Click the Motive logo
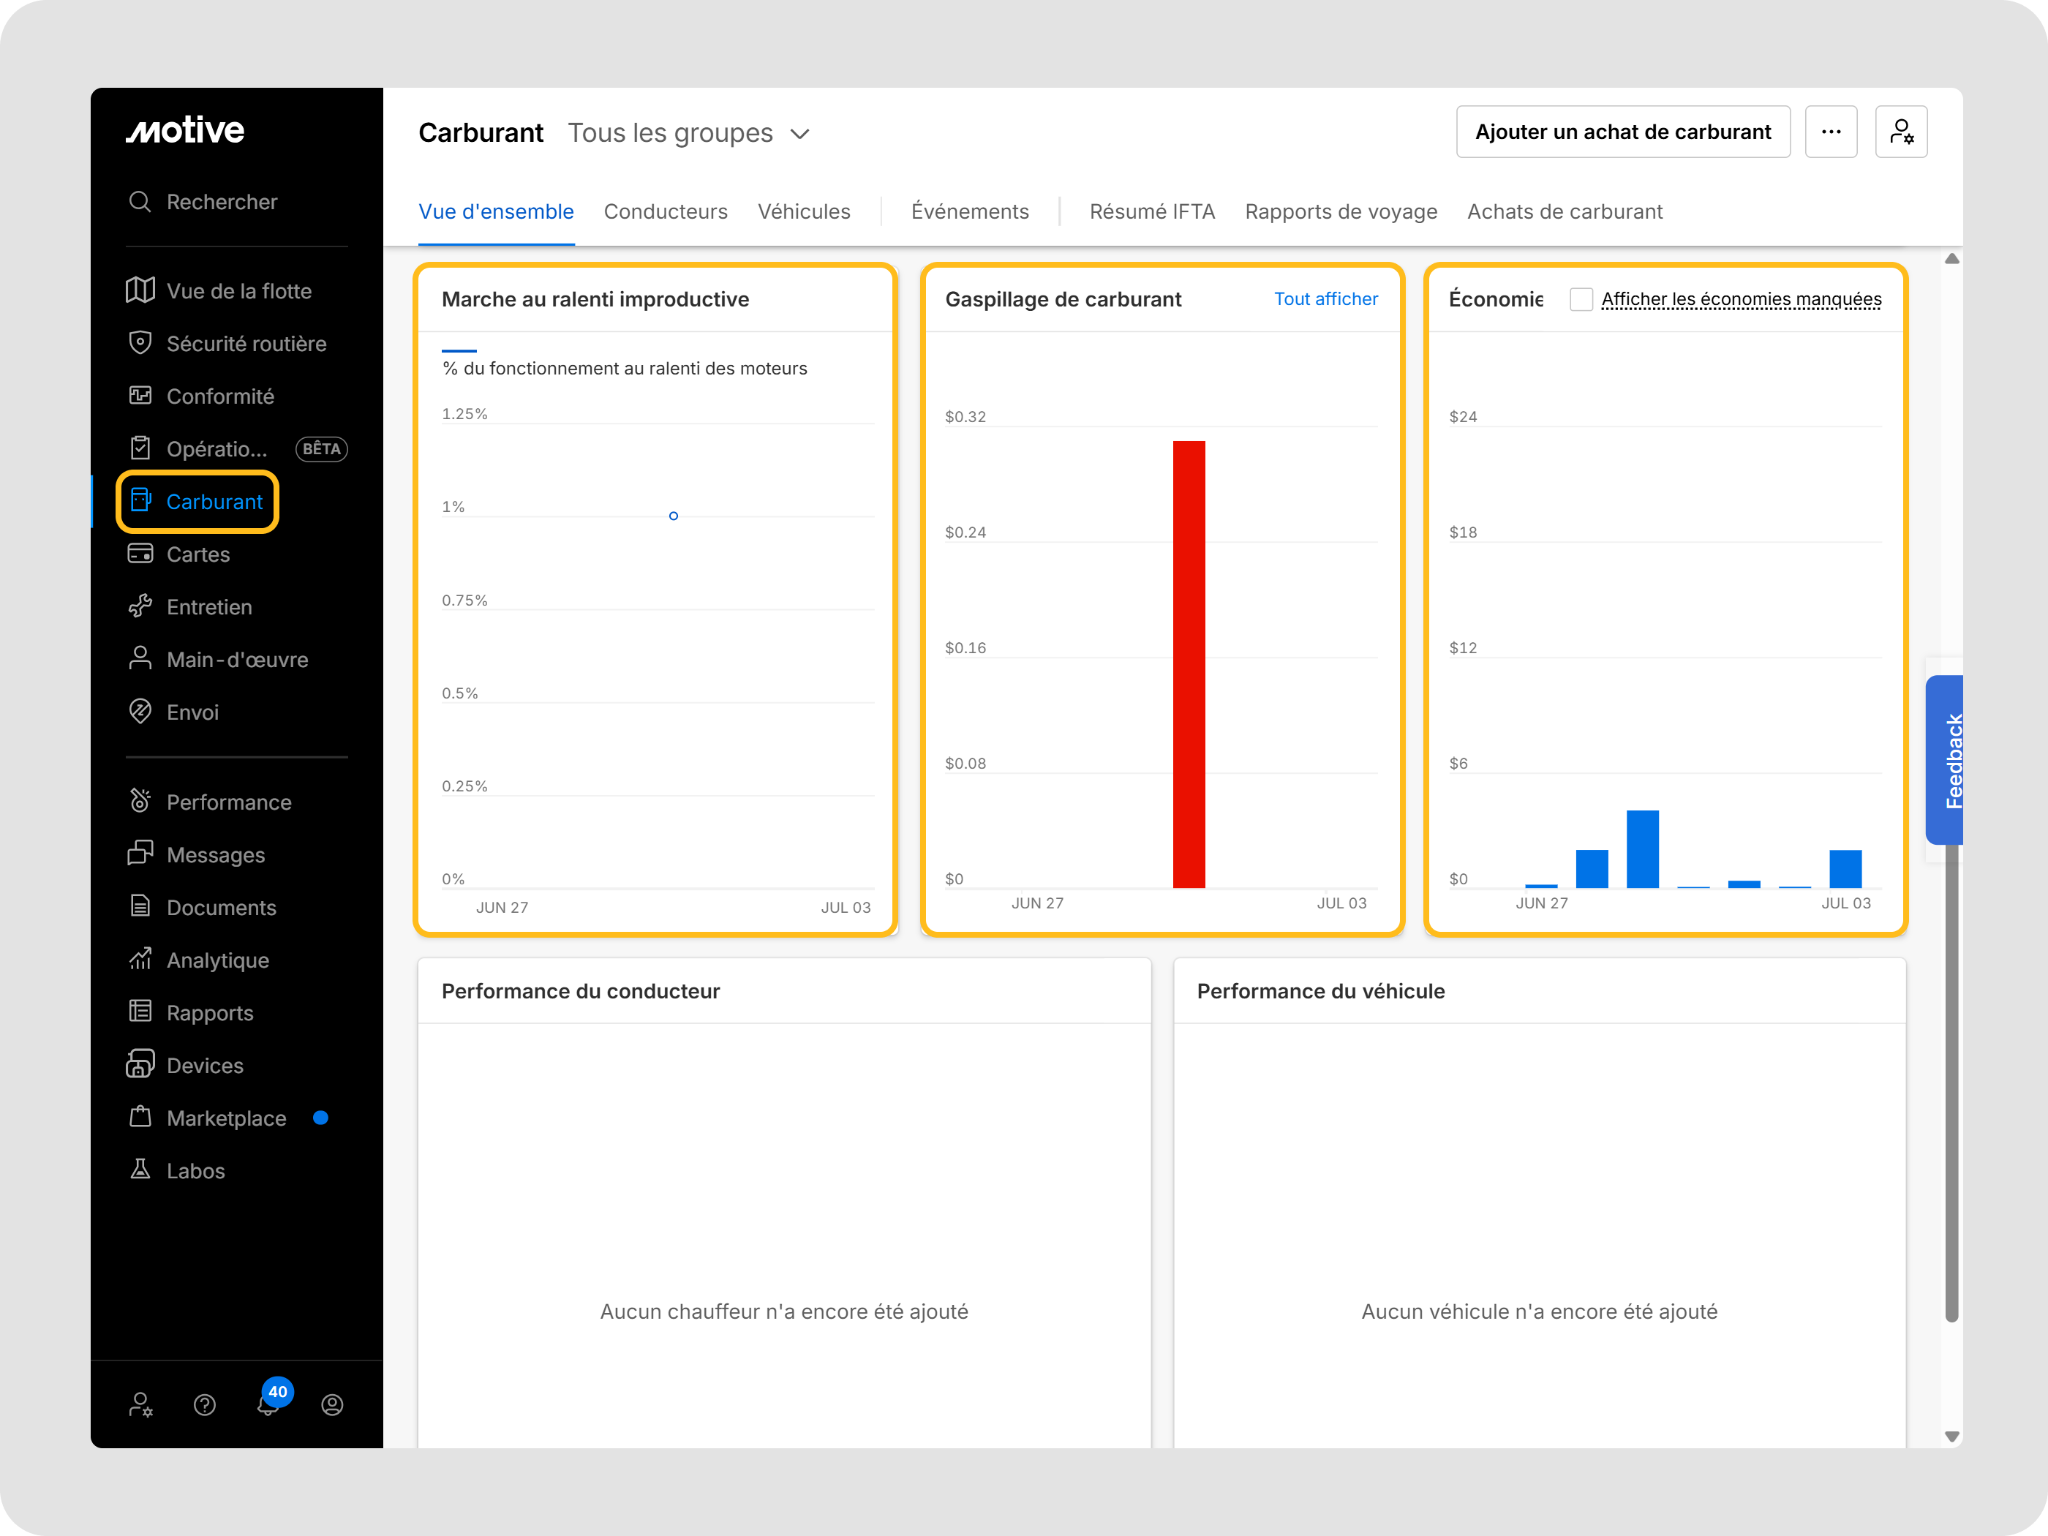The height and width of the screenshot is (1536, 2048). coord(185,130)
